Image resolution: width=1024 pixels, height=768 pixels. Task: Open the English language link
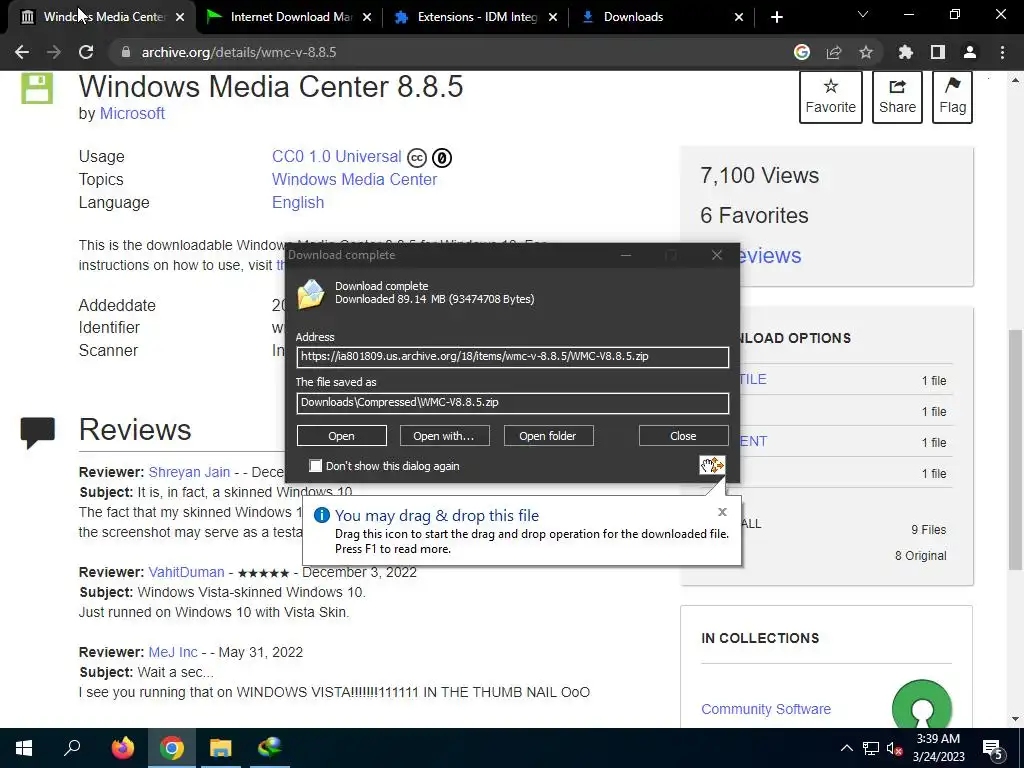pyautogui.click(x=298, y=202)
